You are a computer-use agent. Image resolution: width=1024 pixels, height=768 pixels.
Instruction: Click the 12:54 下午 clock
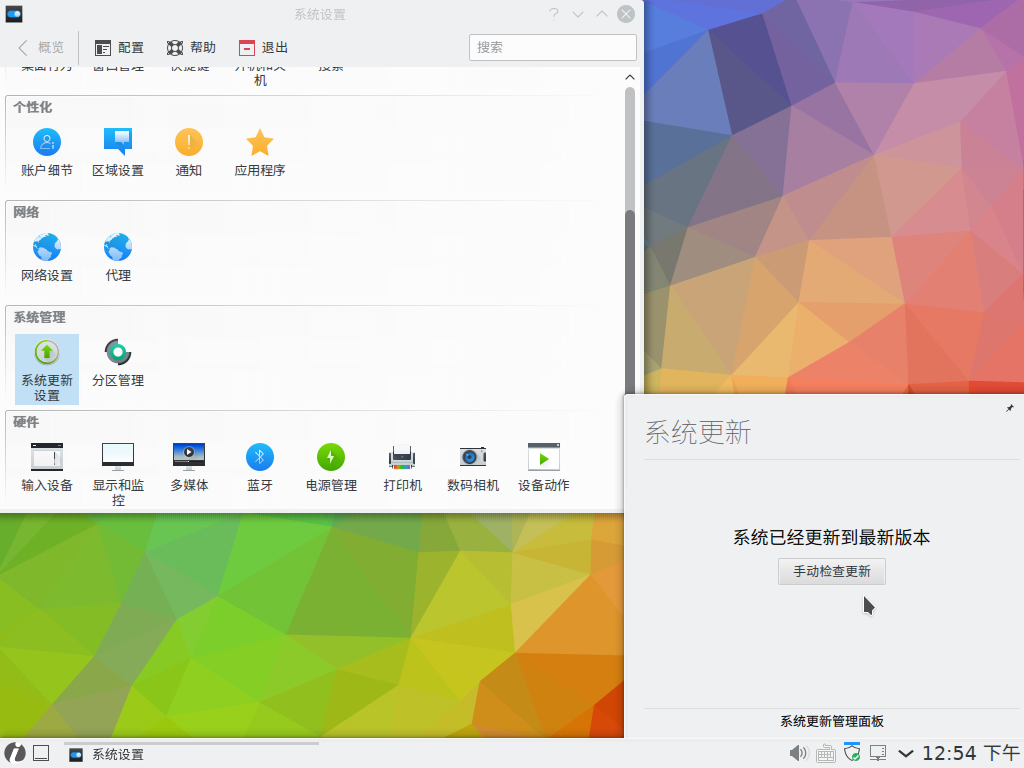tap(970, 753)
